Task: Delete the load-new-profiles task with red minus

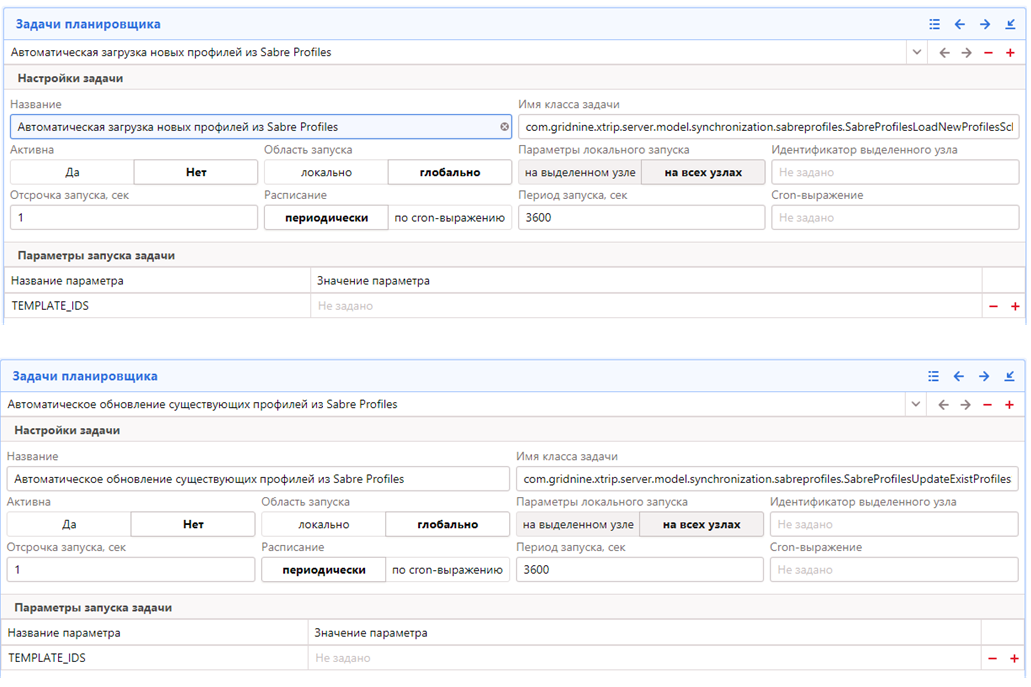Action: [x=988, y=53]
